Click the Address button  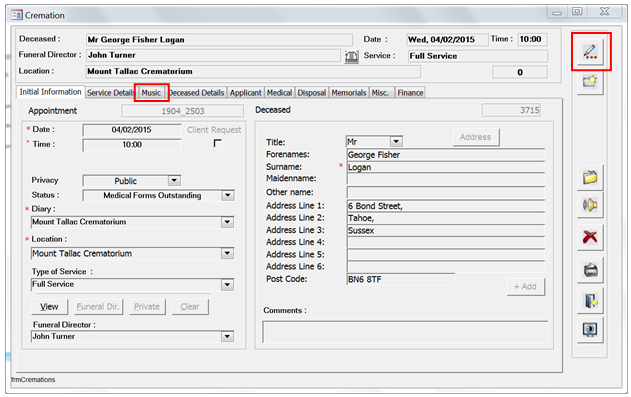point(475,137)
